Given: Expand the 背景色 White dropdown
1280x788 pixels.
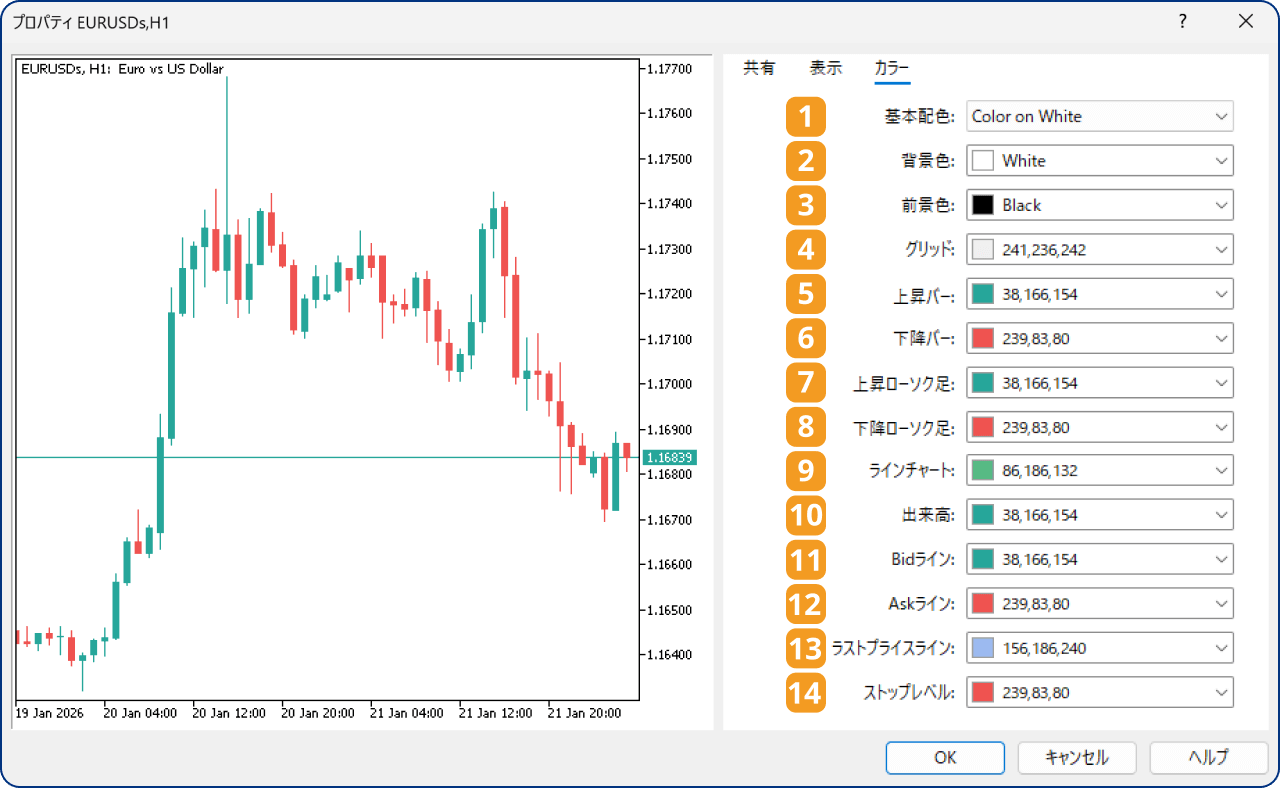Looking at the screenshot, I should (1099, 160).
